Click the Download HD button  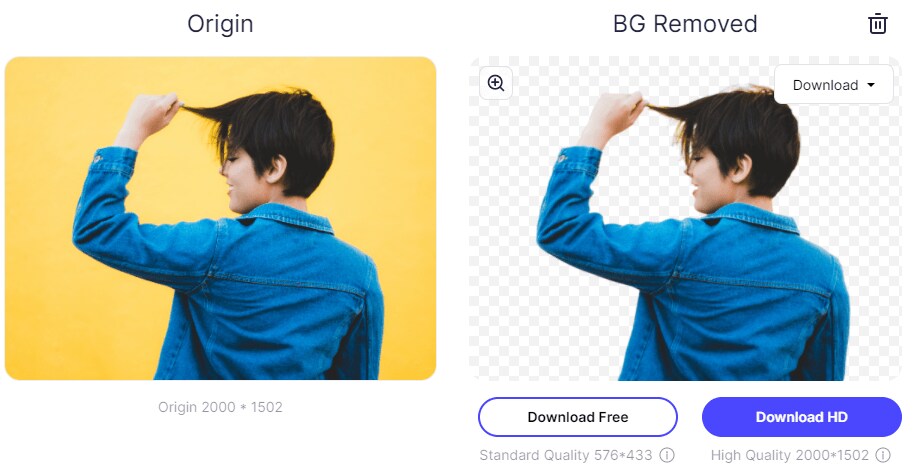coord(801,417)
